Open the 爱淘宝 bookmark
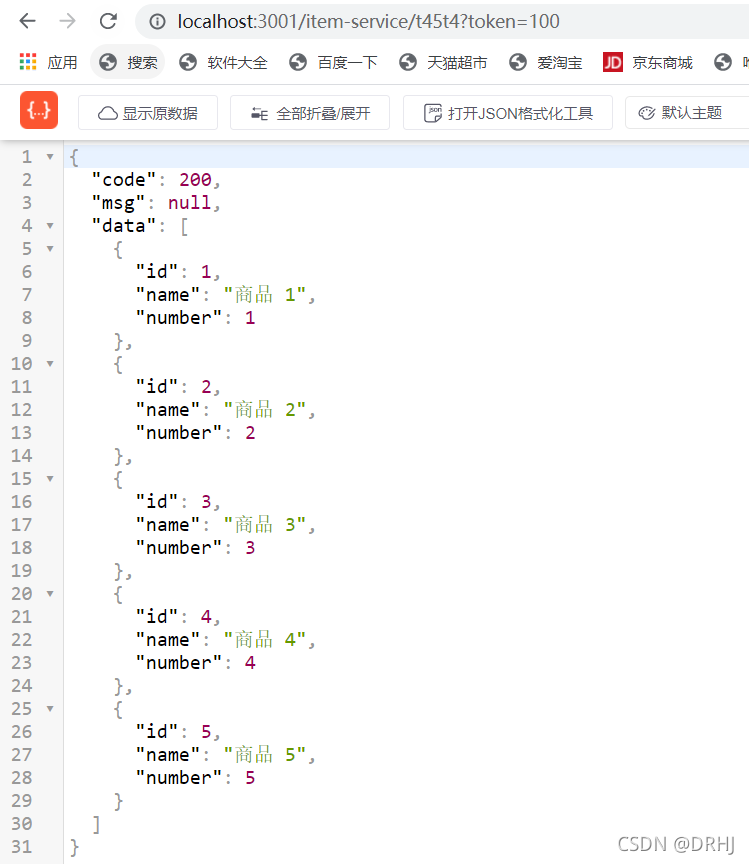 (546, 62)
